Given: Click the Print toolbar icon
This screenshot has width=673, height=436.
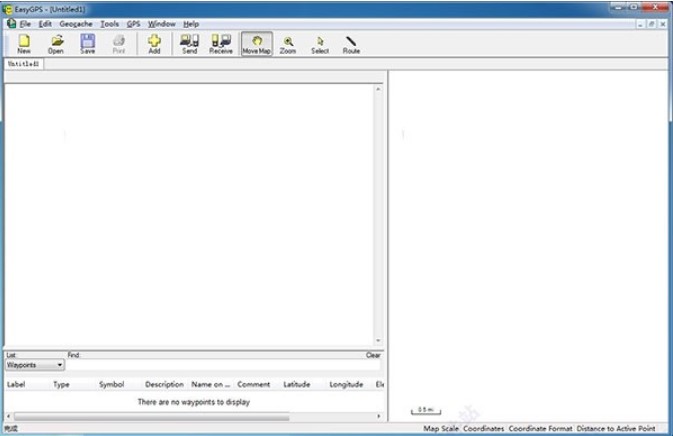Looking at the screenshot, I should tap(119, 44).
